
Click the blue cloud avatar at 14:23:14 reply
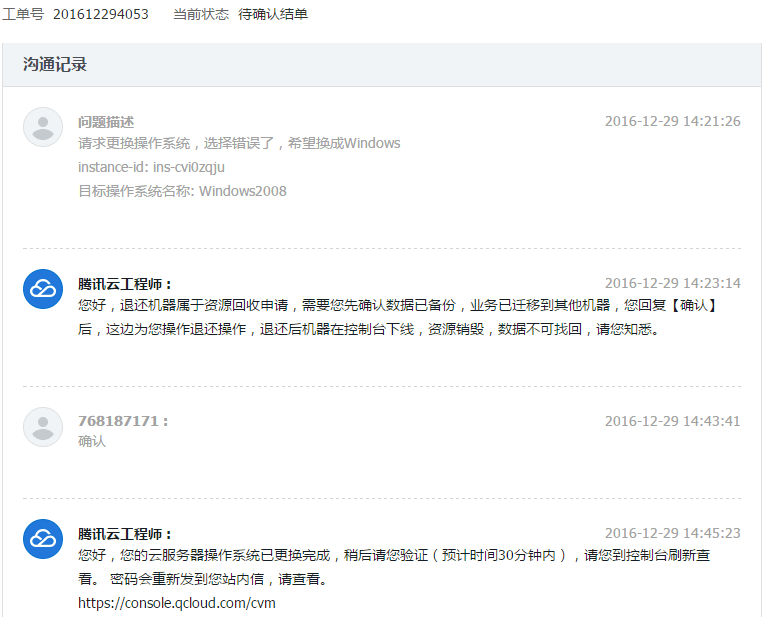click(x=43, y=289)
